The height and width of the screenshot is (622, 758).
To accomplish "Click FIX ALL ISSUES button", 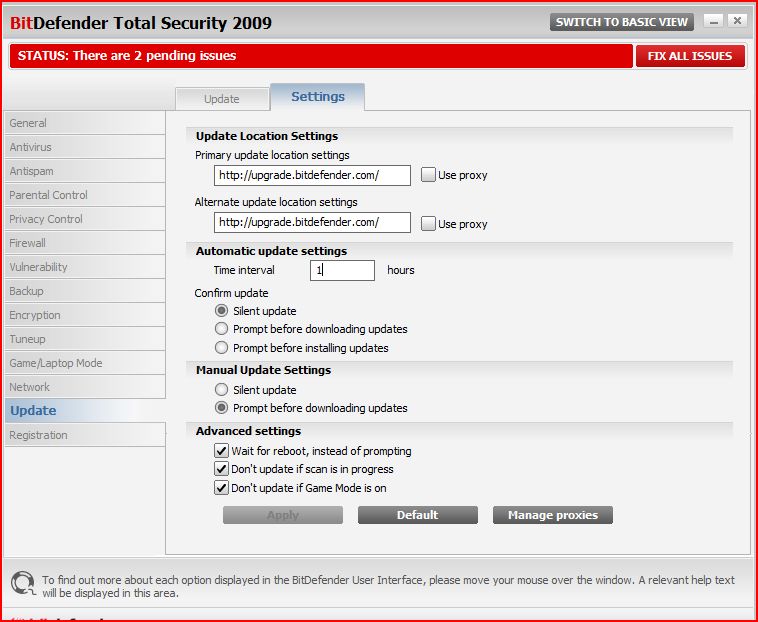I will (690, 56).
